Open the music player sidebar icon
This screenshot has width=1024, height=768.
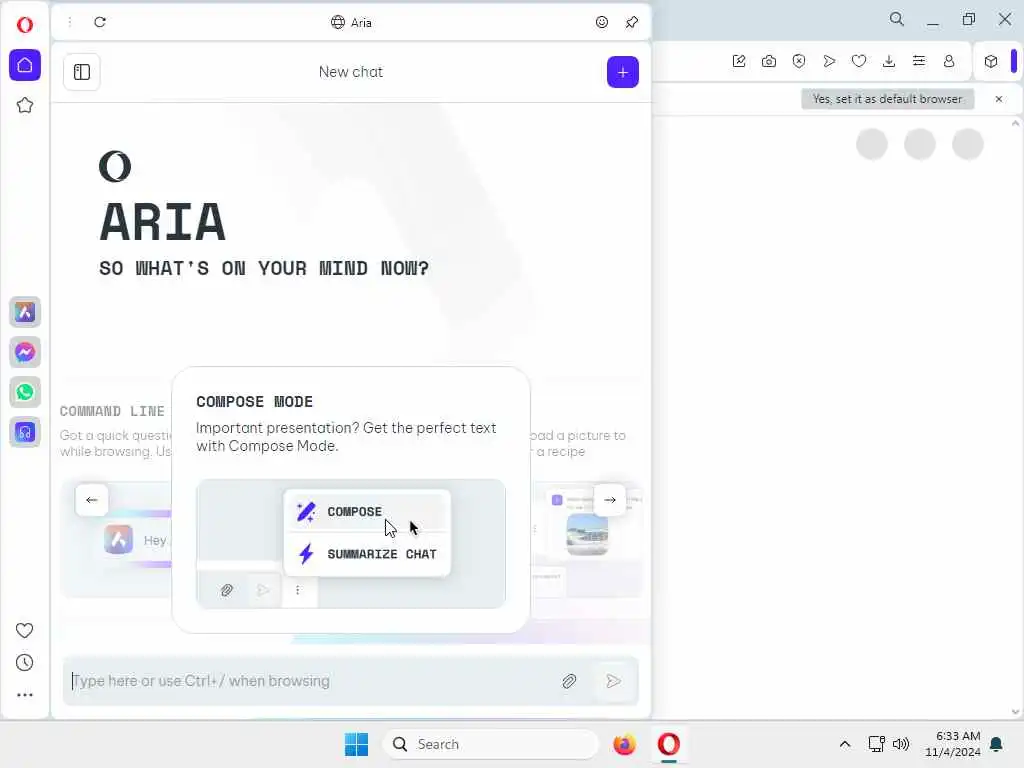[x=25, y=432]
